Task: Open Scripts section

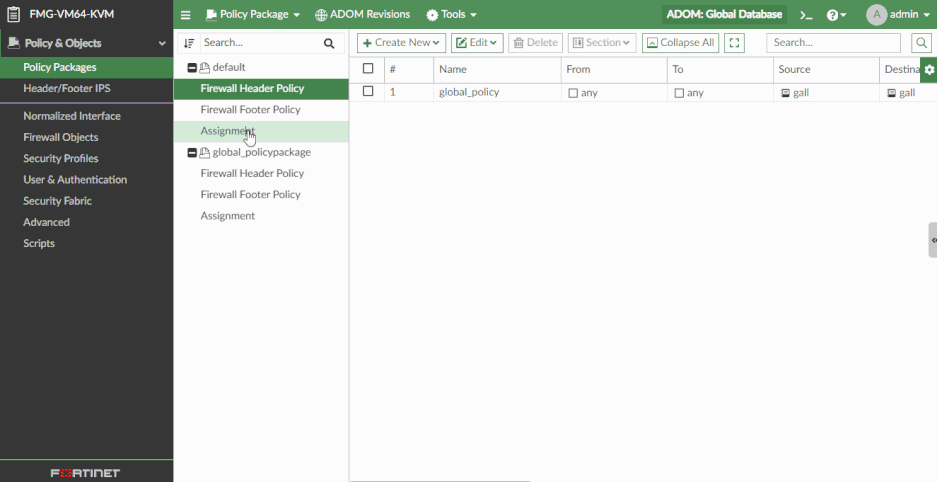Action: (87, 244)
